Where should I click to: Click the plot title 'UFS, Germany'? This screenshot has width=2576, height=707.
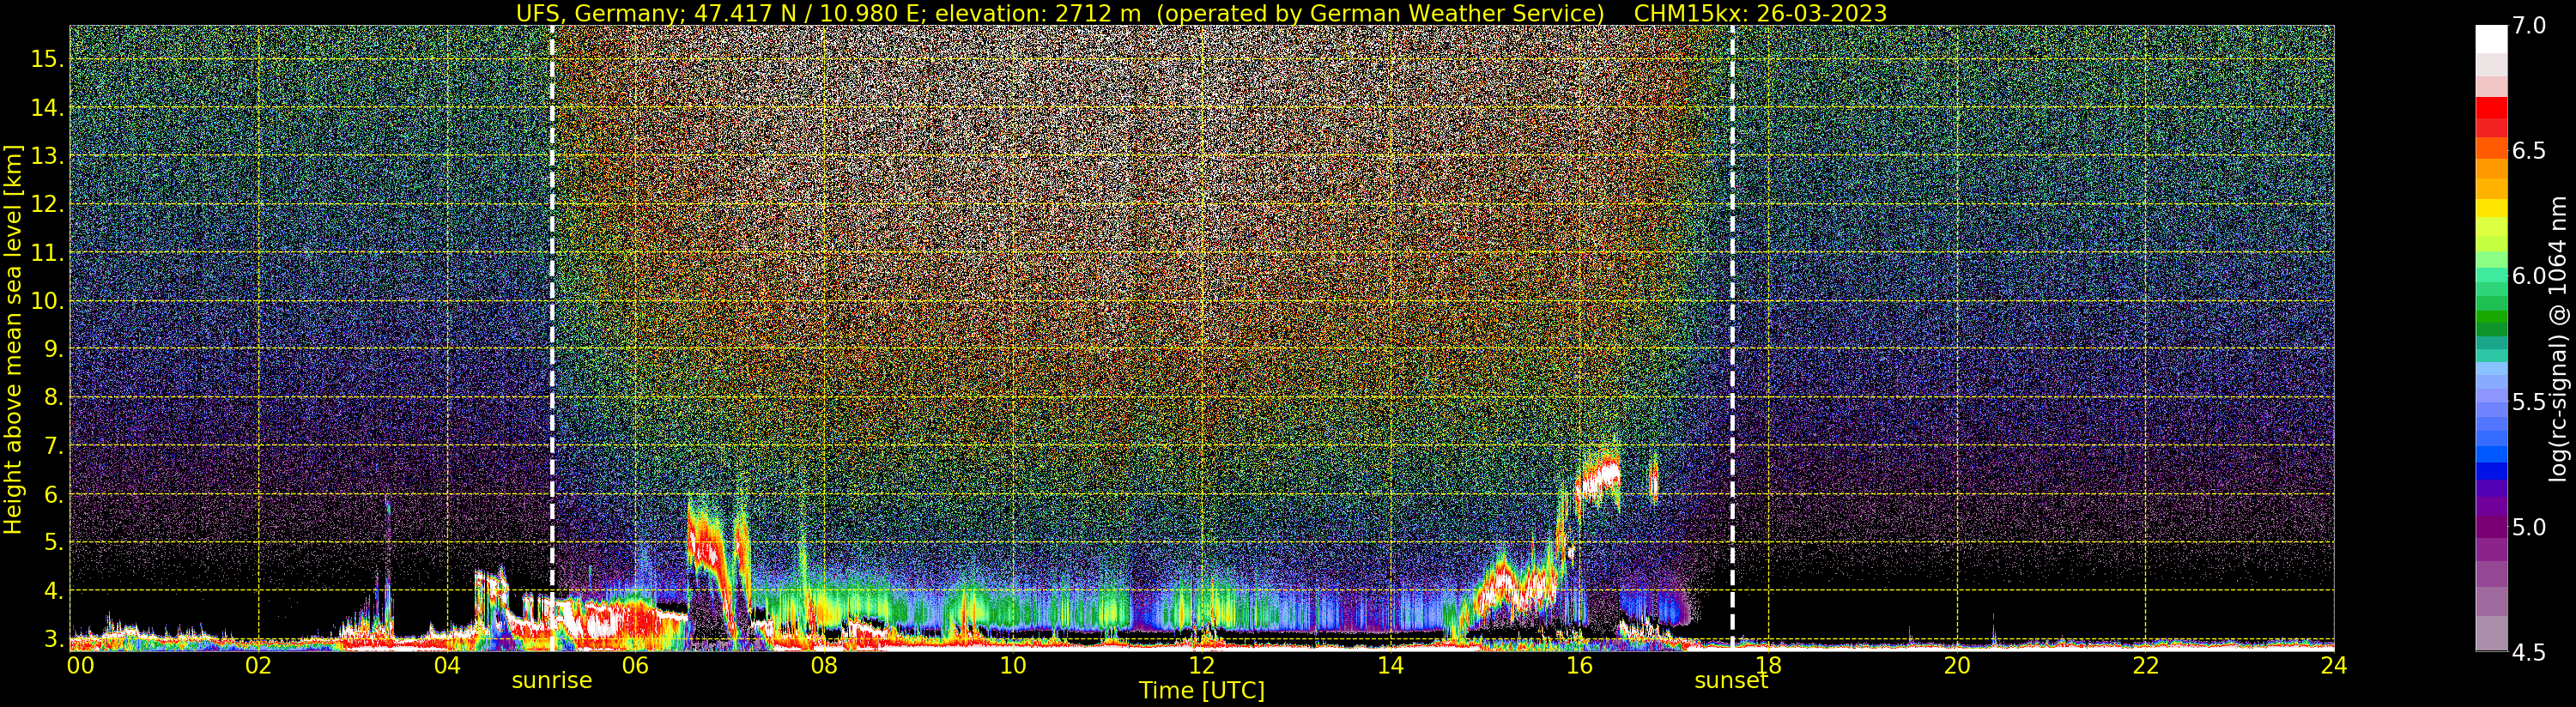598,13
